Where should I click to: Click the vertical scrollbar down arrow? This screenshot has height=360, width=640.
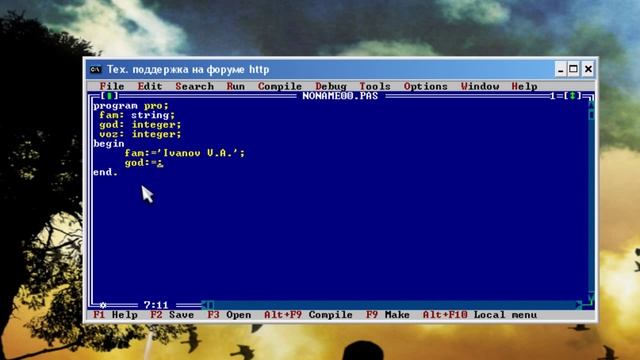591,296
